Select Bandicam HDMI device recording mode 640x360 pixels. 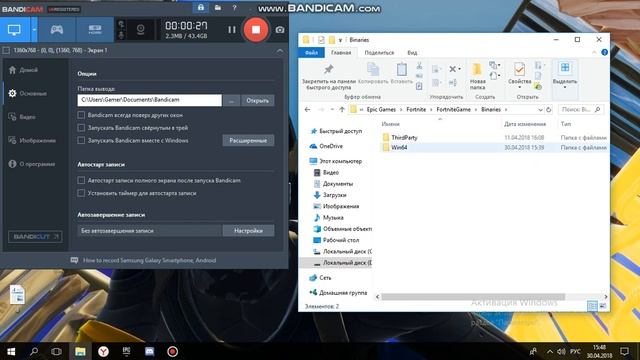(x=95, y=29)
